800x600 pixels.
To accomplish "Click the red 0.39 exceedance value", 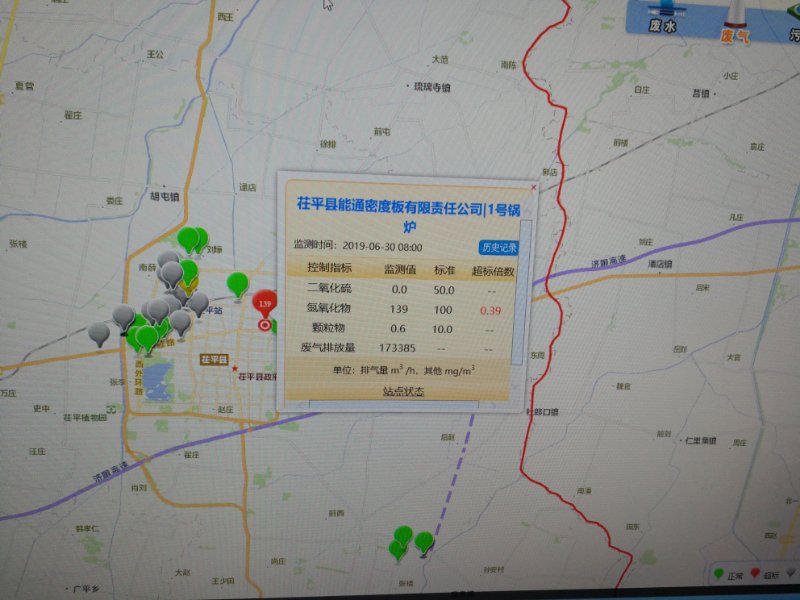I will [x=490, y=310].
